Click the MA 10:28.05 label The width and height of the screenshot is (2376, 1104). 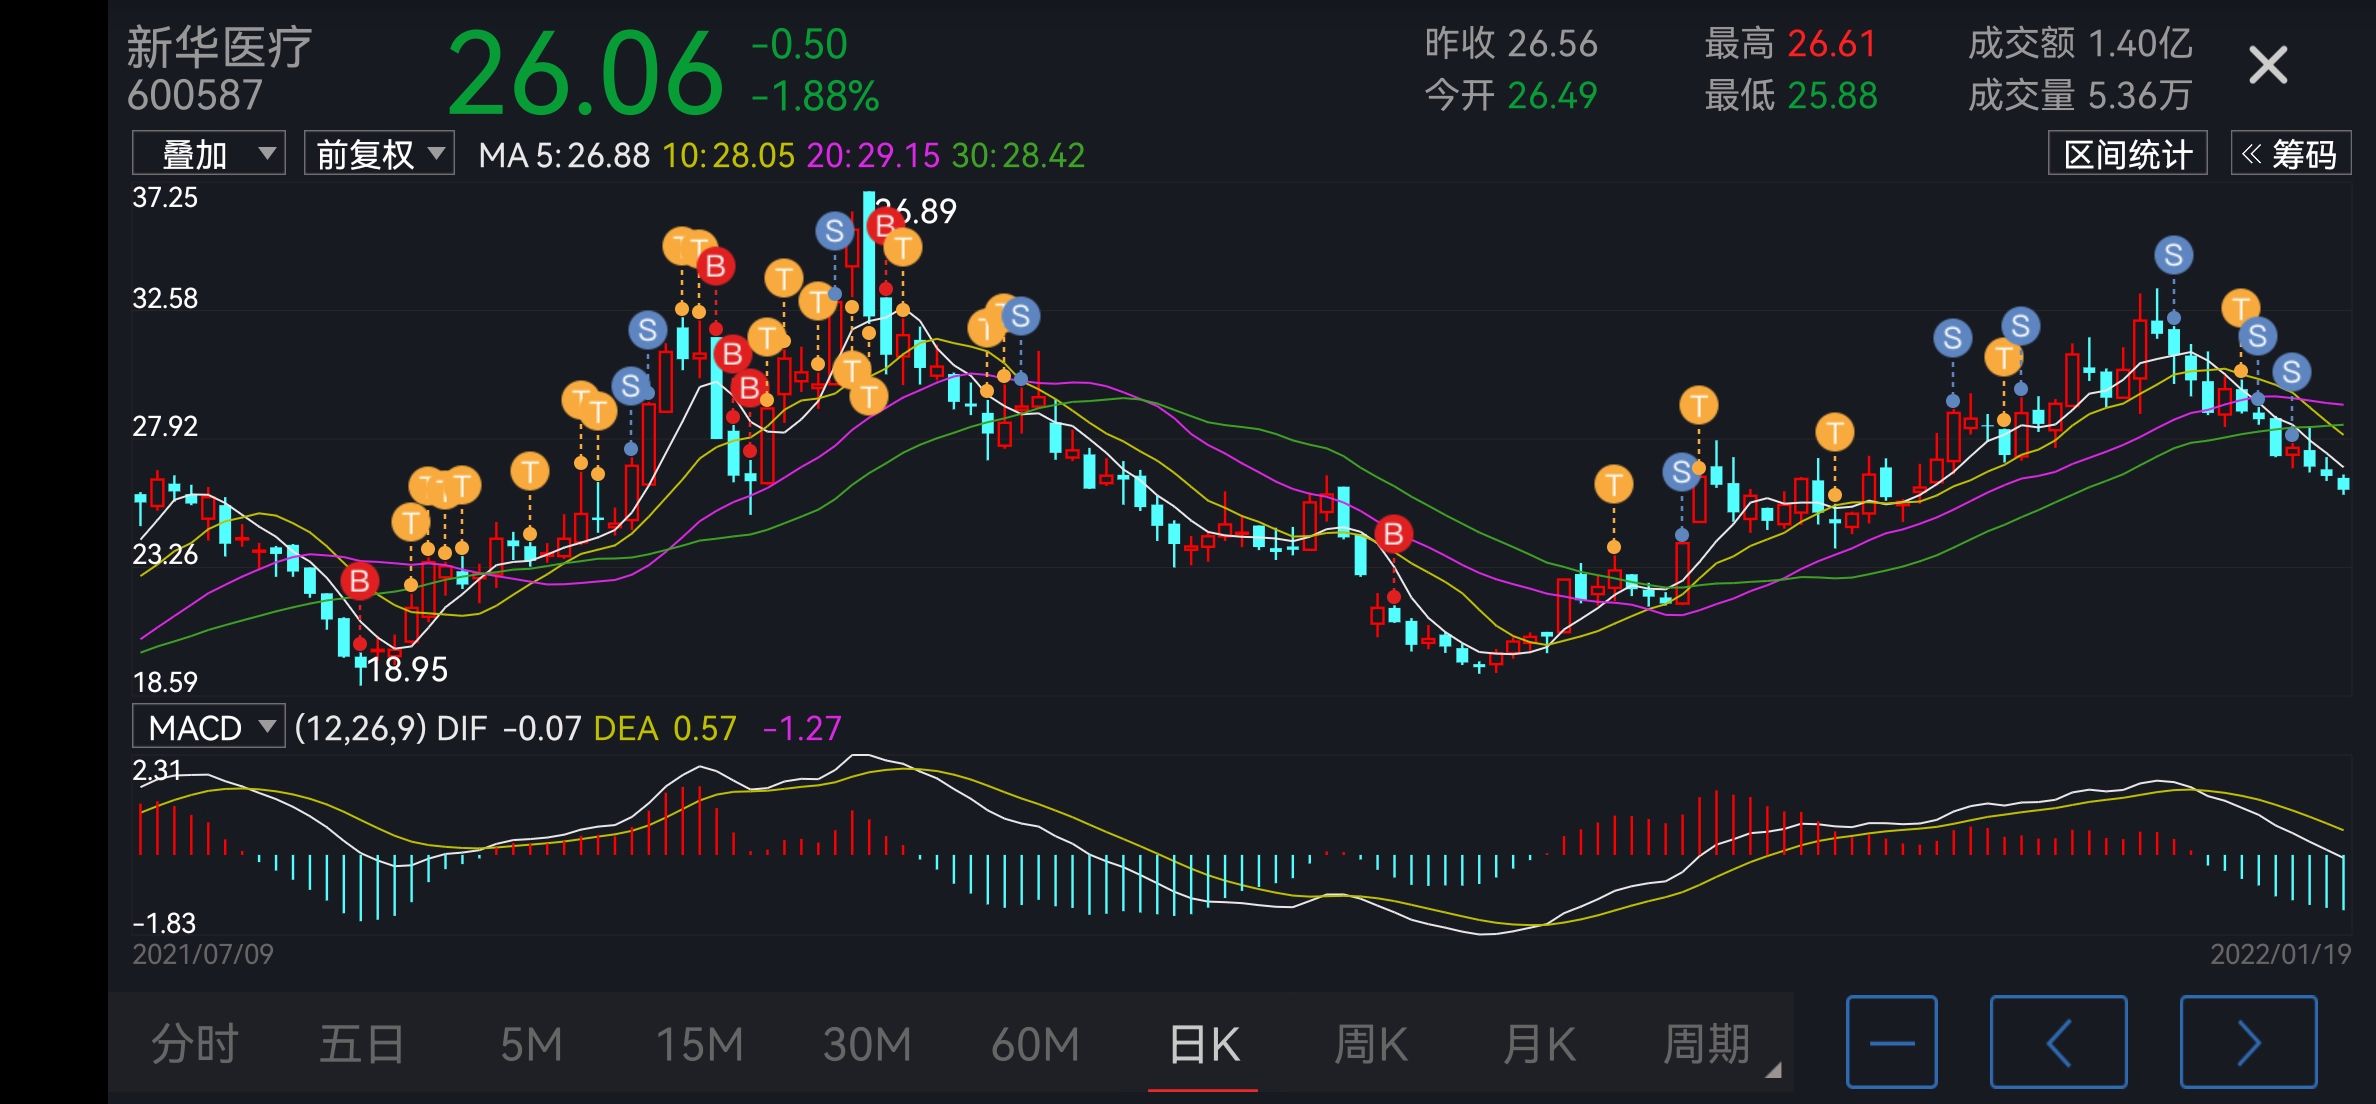(x=729, y=155)
